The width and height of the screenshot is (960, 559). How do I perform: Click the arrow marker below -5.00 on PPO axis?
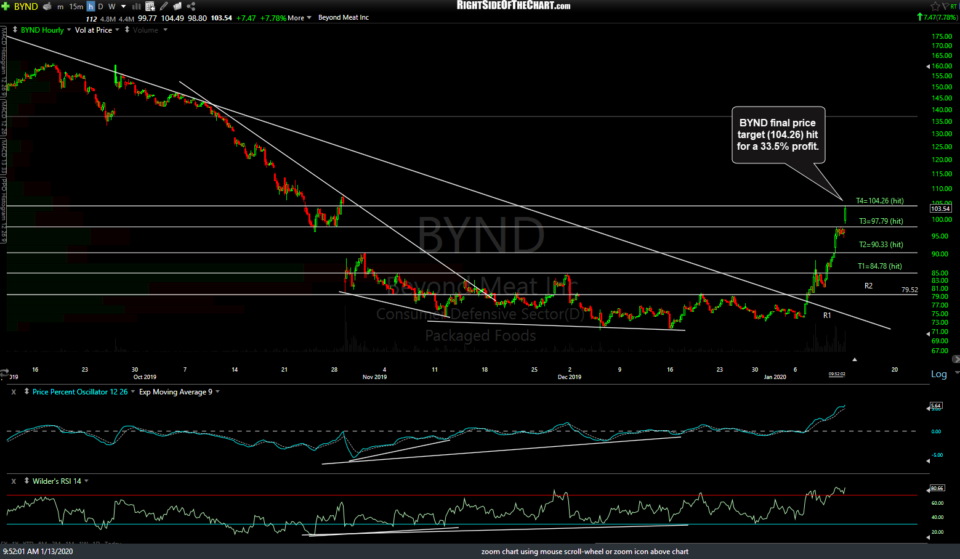[928, 461]
